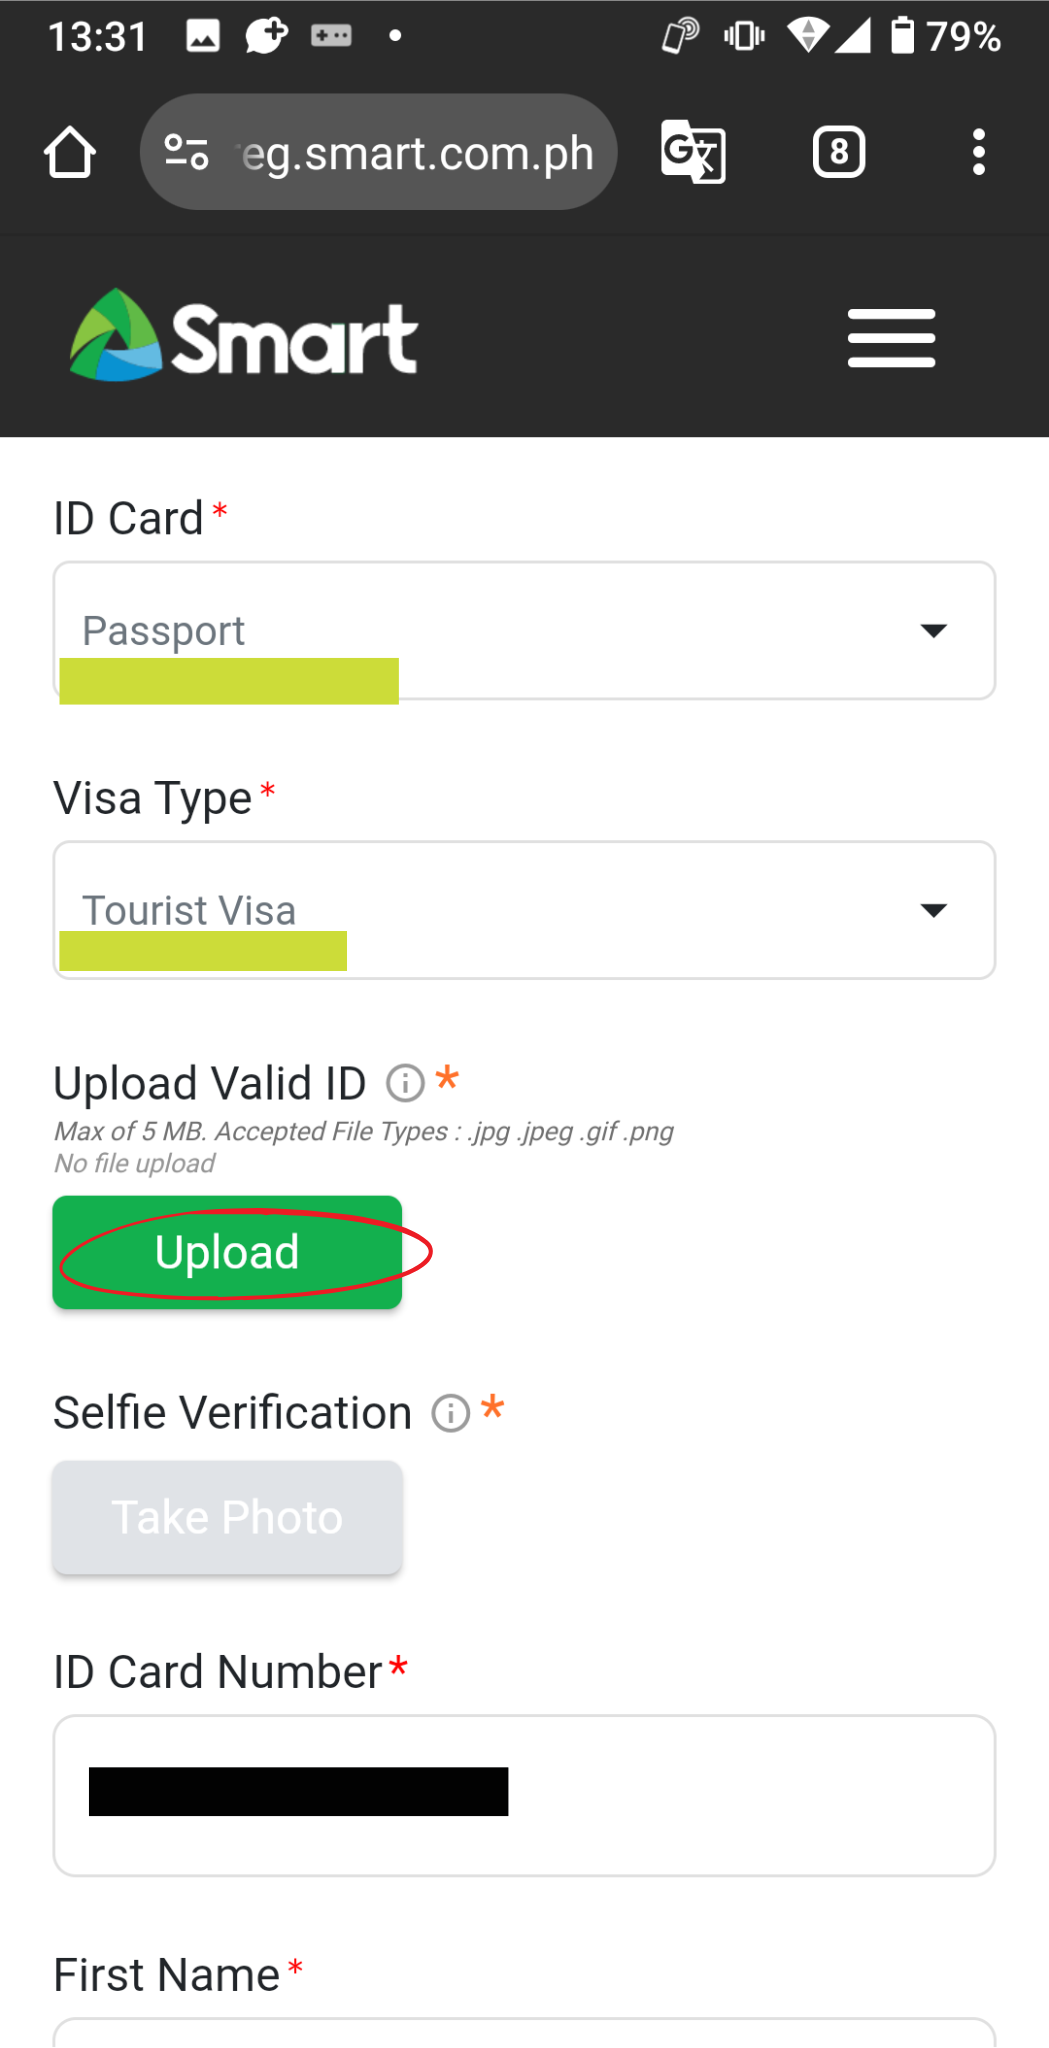Click ID Card dropdown arrow
Screen dimensions: 1049x2048
(x=933, y=631)
